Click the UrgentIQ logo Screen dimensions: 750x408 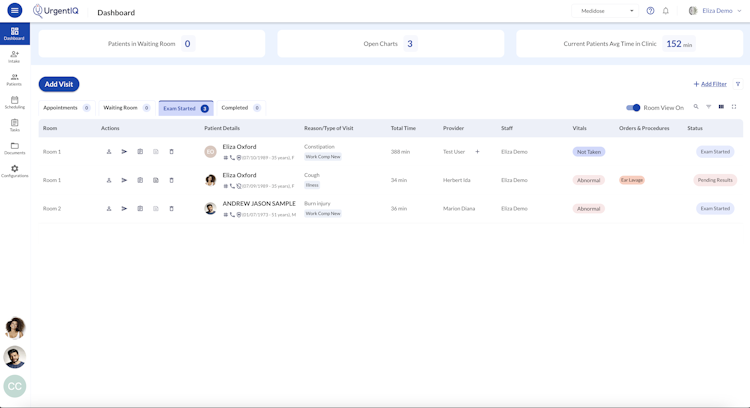[x=55, y=11]
